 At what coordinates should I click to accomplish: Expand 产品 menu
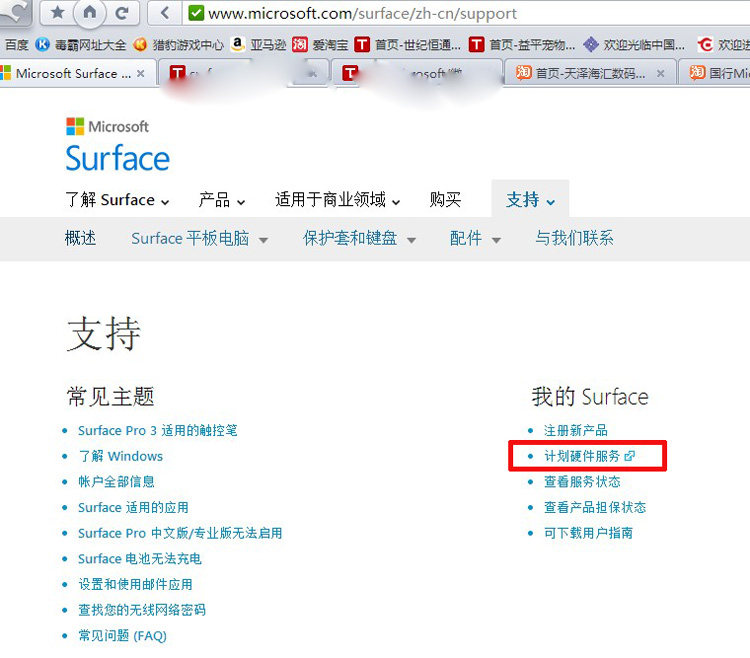coord(222,199)
